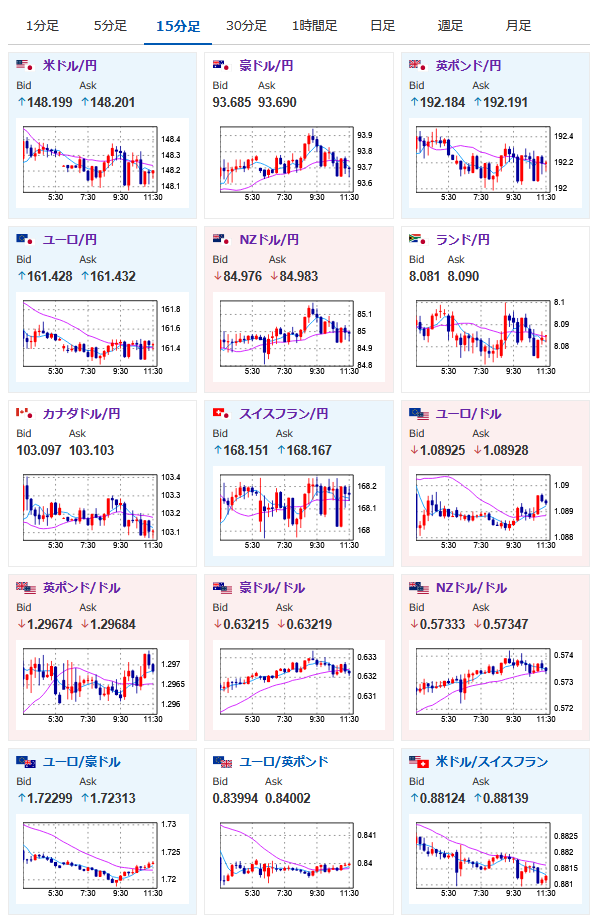The width and height of the screenshot is (595, 915).
Task: Click the US/Japan flag icon for 米ドル/円
Action: pos(24,65)
